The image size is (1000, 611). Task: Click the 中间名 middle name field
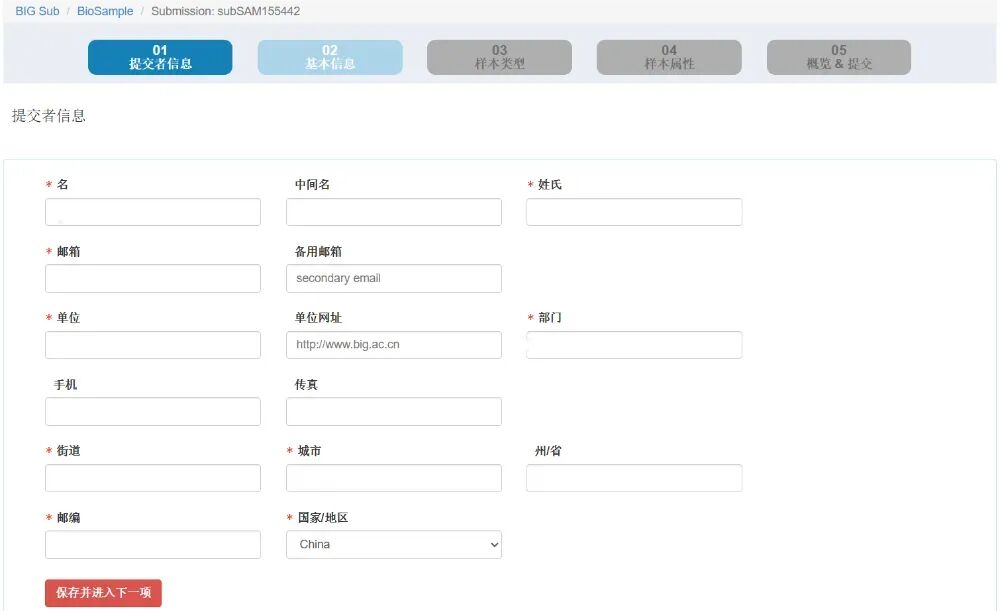click(x=393, y=211)
